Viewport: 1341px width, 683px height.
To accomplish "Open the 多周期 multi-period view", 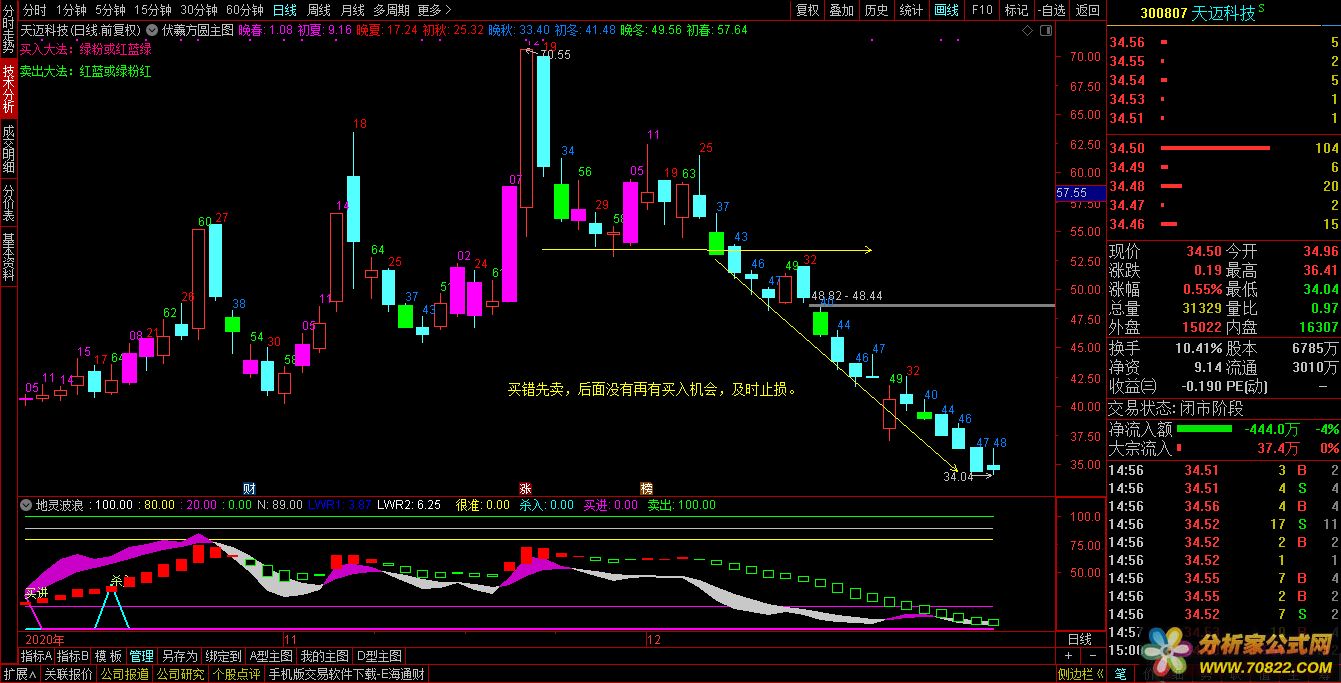I will click(392, 10).
